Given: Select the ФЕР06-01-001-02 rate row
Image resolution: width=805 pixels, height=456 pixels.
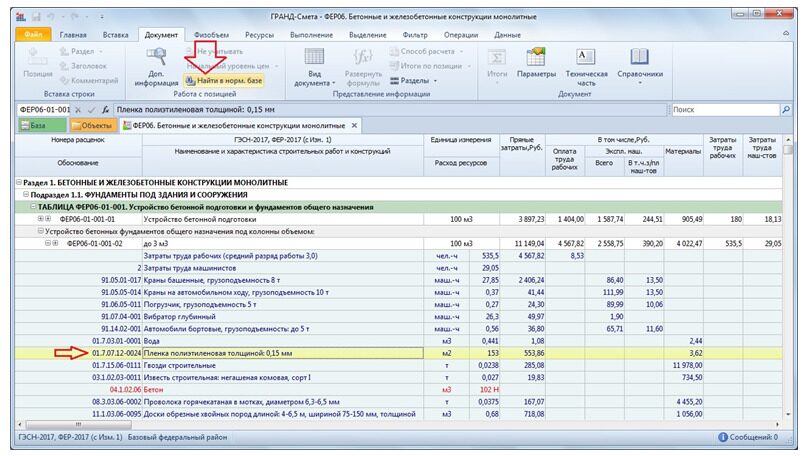Looking at the screenshot, I should (x=398, y=243).
